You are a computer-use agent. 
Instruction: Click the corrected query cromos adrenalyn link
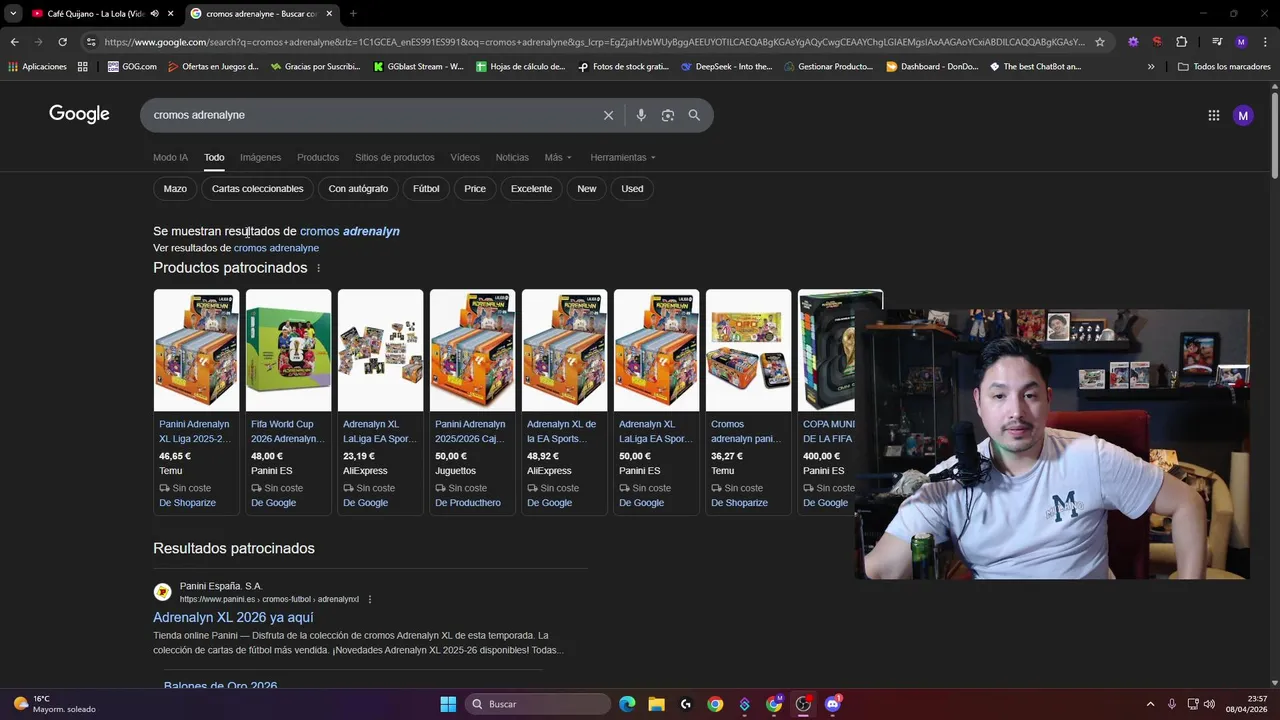350,231
